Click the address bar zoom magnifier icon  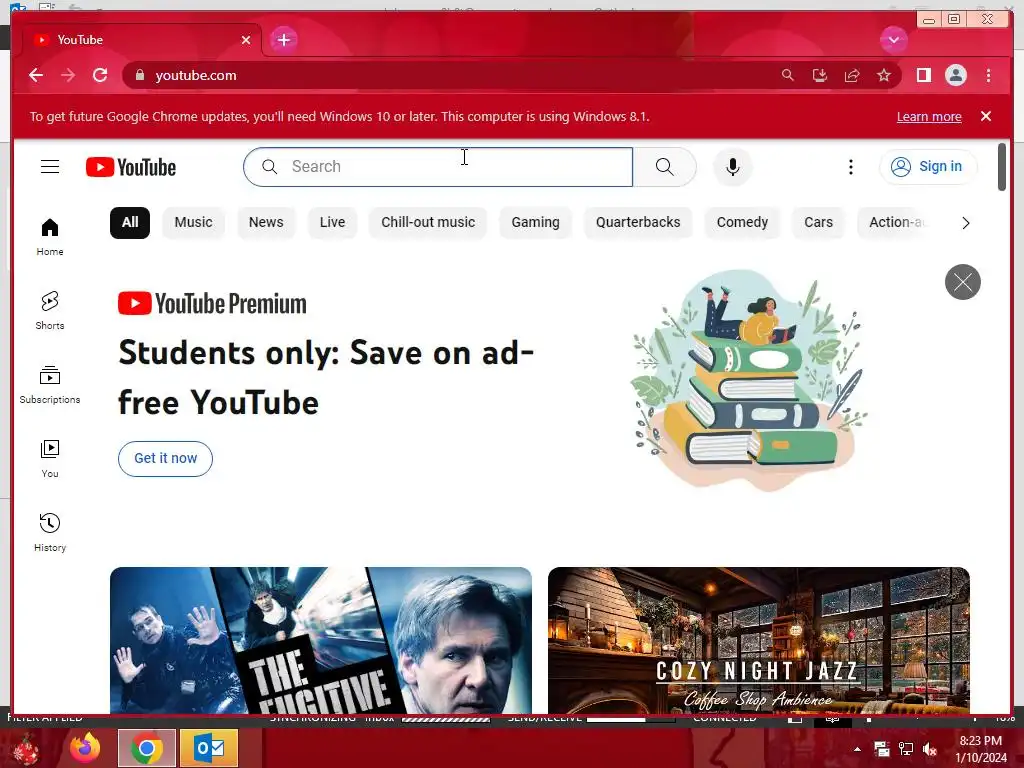(x=788, y=75)
